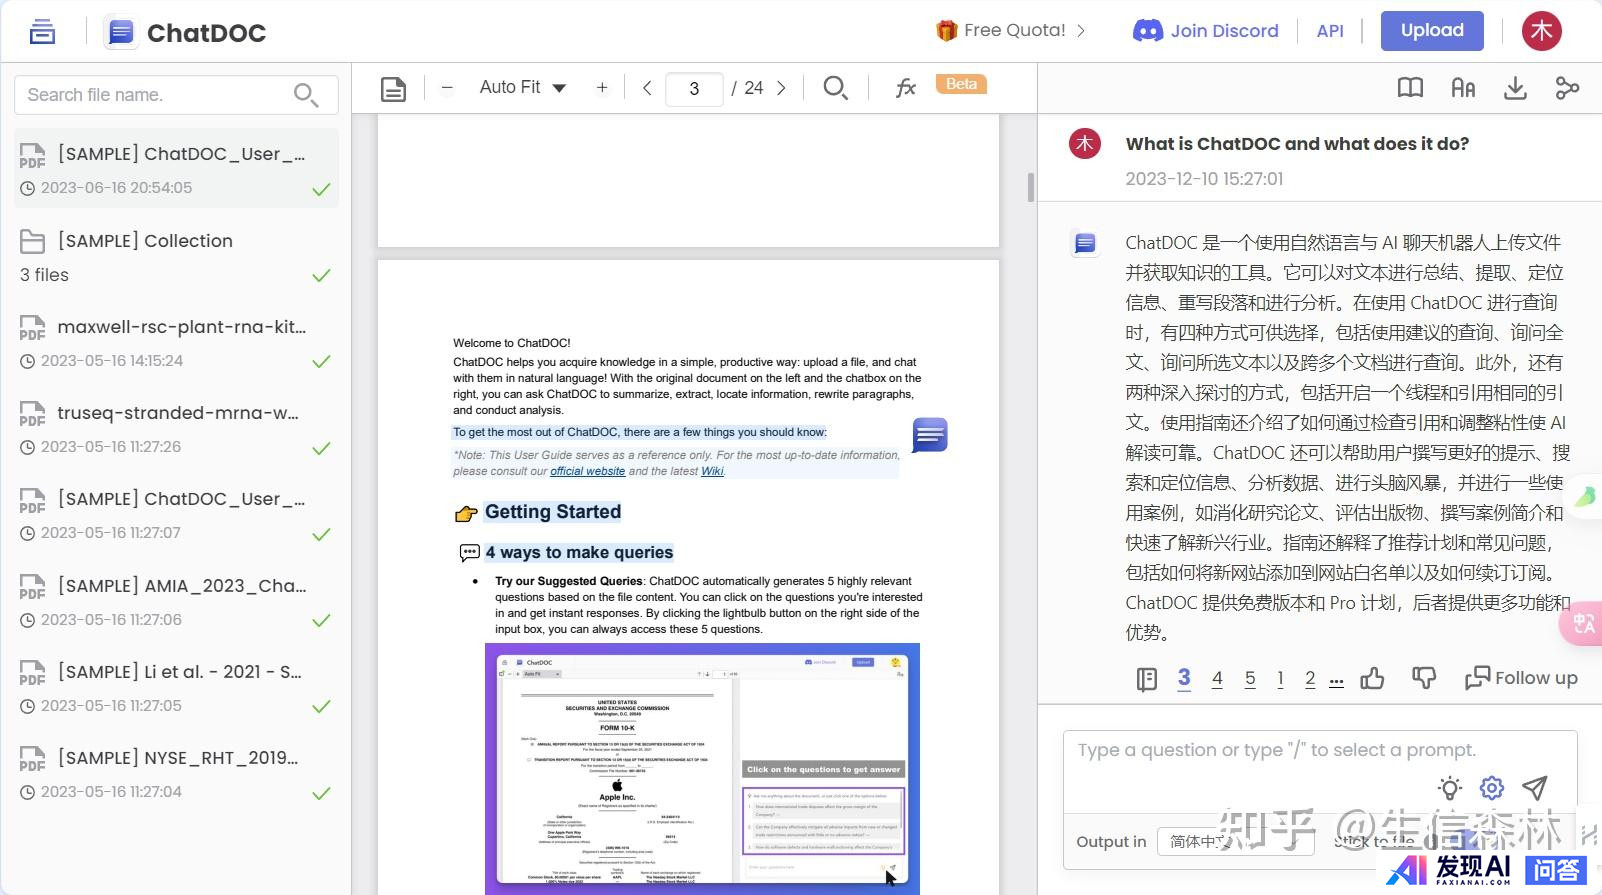This screenshot has width=1602, height=895.
Task: Open the [SAMPLE] Collection folder
Action: [176, 256]
